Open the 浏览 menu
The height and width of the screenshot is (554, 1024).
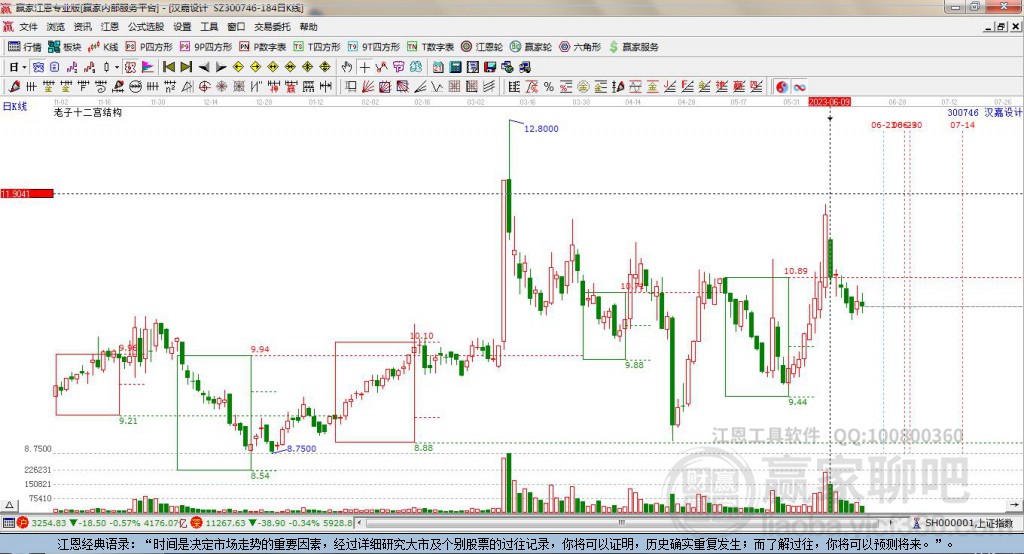coord(56,27)
